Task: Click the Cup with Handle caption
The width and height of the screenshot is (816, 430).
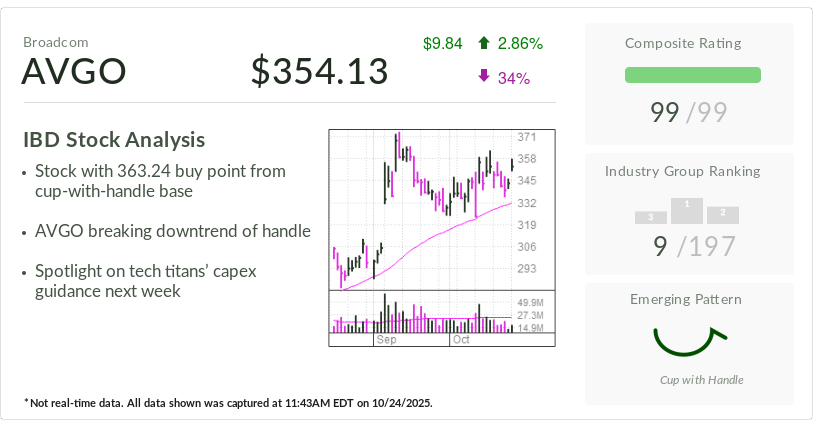Action: pos(702,380)
